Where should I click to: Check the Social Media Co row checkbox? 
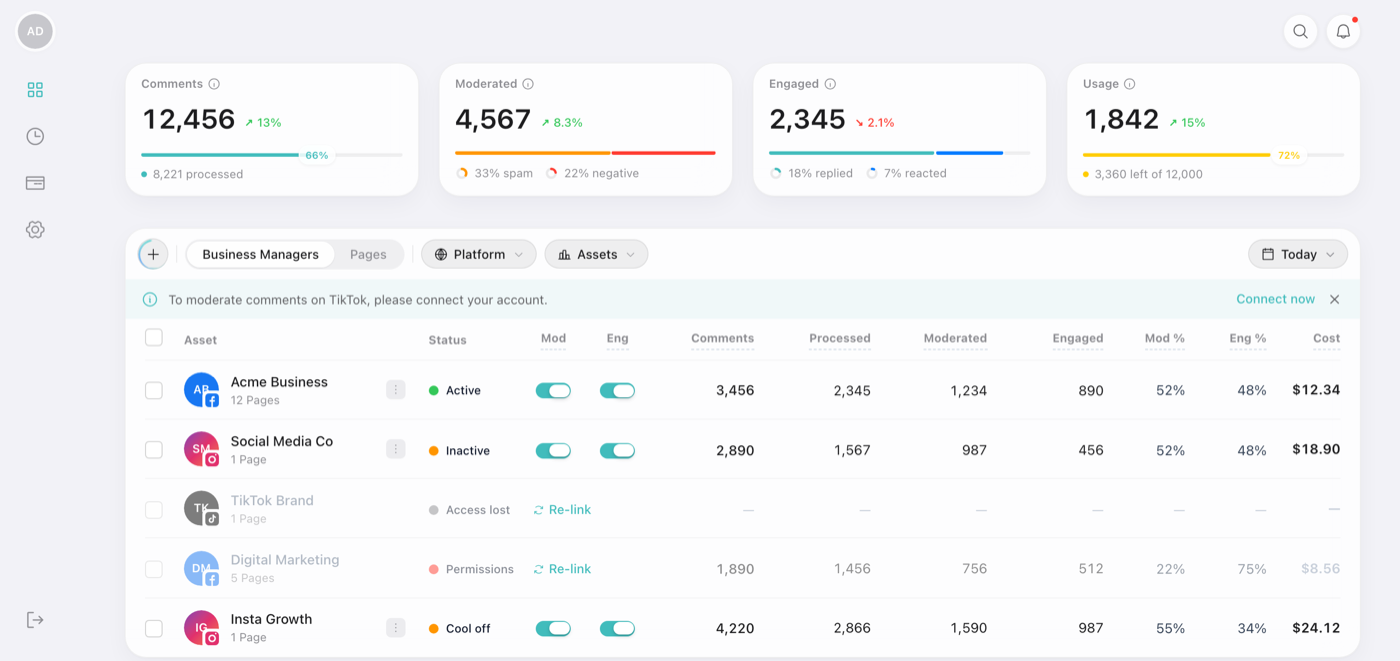(154, 450)
